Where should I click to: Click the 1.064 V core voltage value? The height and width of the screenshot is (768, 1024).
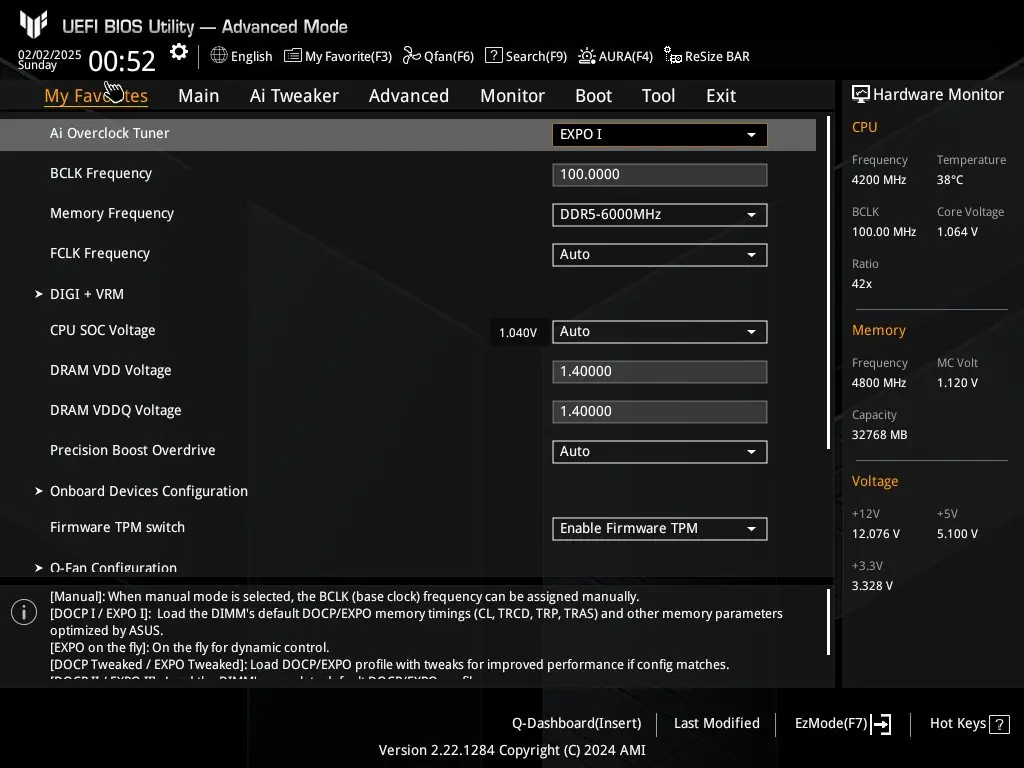[x=957, y=232]
